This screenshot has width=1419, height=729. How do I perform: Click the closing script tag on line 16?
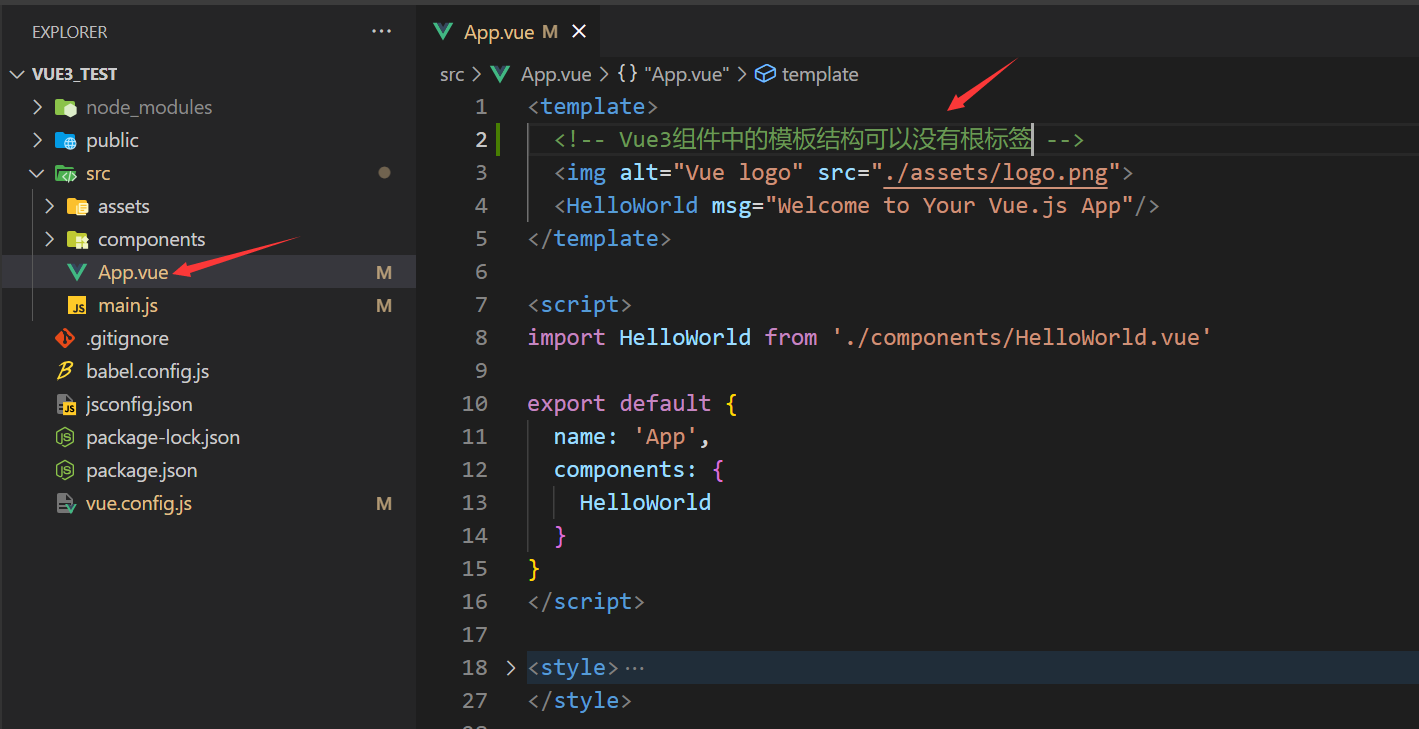586,601
